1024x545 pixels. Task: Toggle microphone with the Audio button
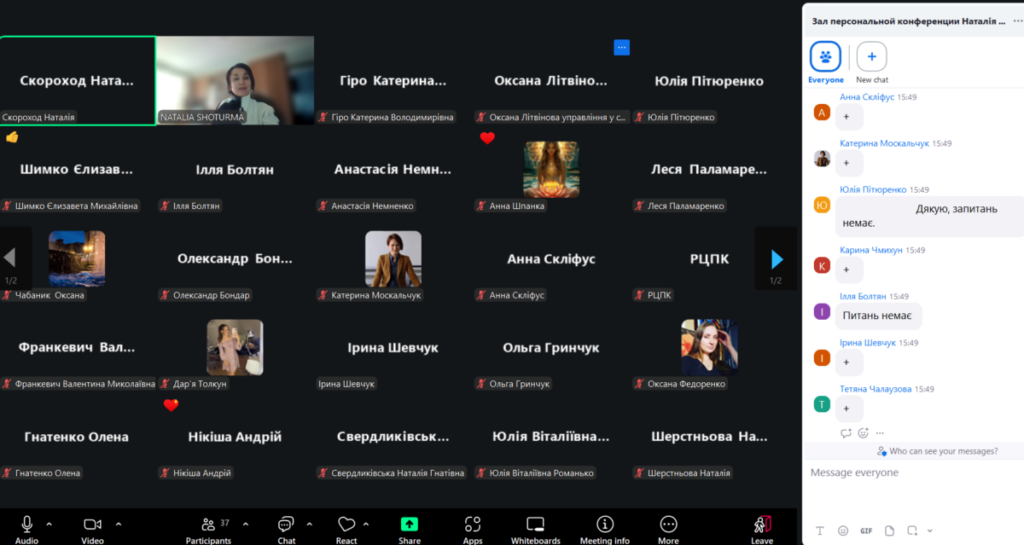pos(27,525)
